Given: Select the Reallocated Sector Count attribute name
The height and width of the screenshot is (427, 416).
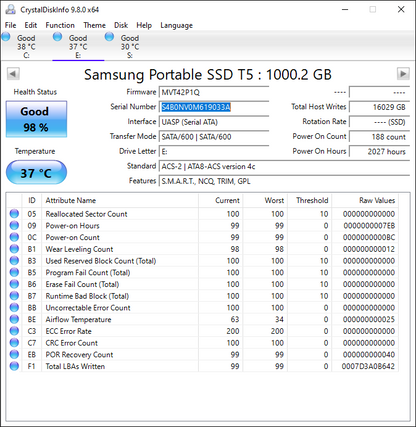Looking at the screenshot, I should coord(86,214).
